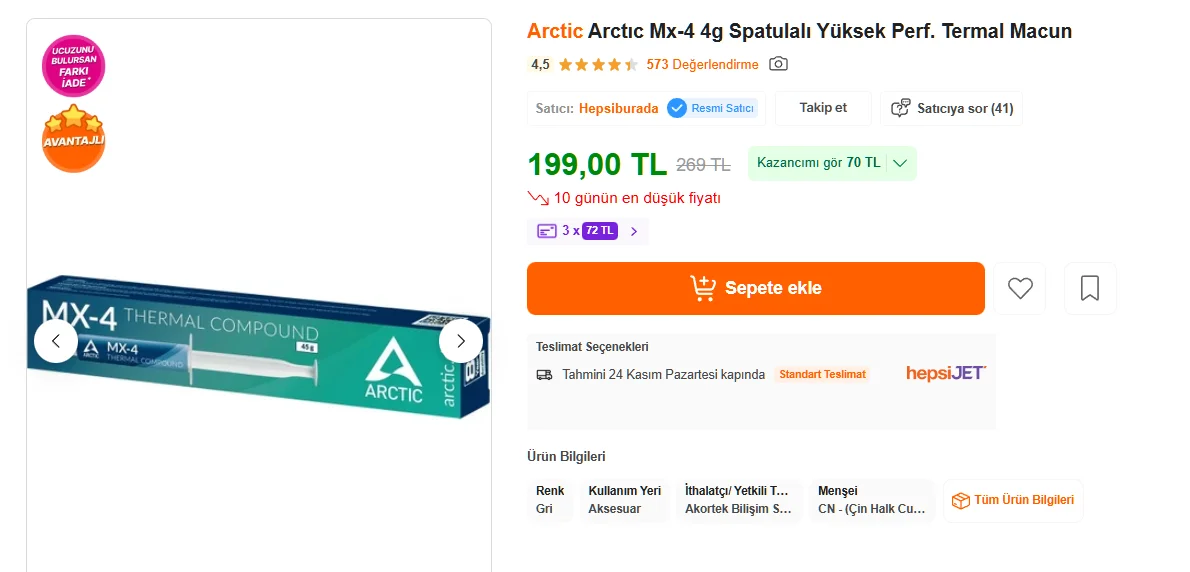The width and height of the screenshot is (1190, 572).
Task: Expand the 3 x 72 TL installment chevron
Action: tap(633, 231)
